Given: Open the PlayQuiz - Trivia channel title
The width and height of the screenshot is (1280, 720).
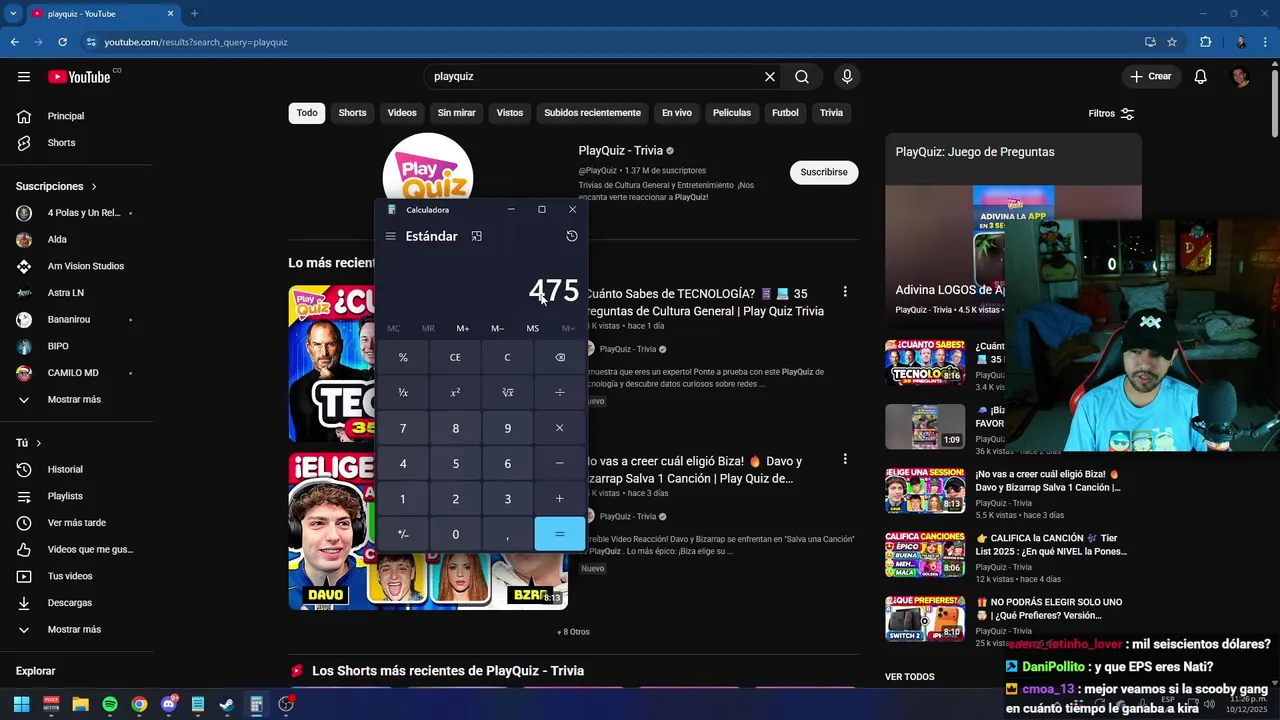Looking at the screenshot, I should coord(621,150).
